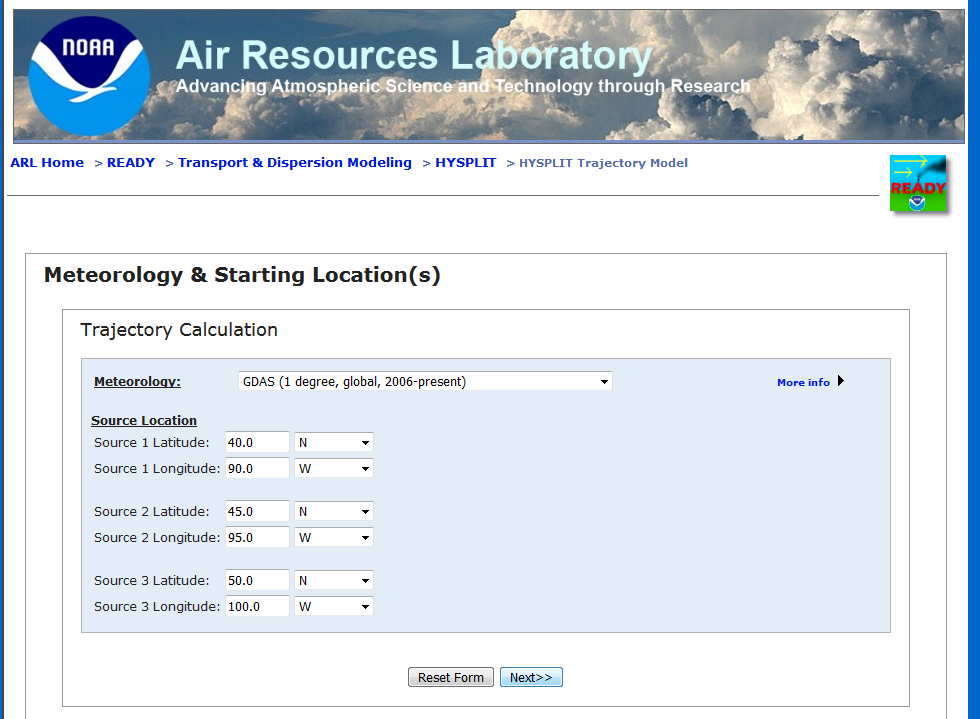Click Source 1 Longitude input field
The image size is (980, 719).
257,469
